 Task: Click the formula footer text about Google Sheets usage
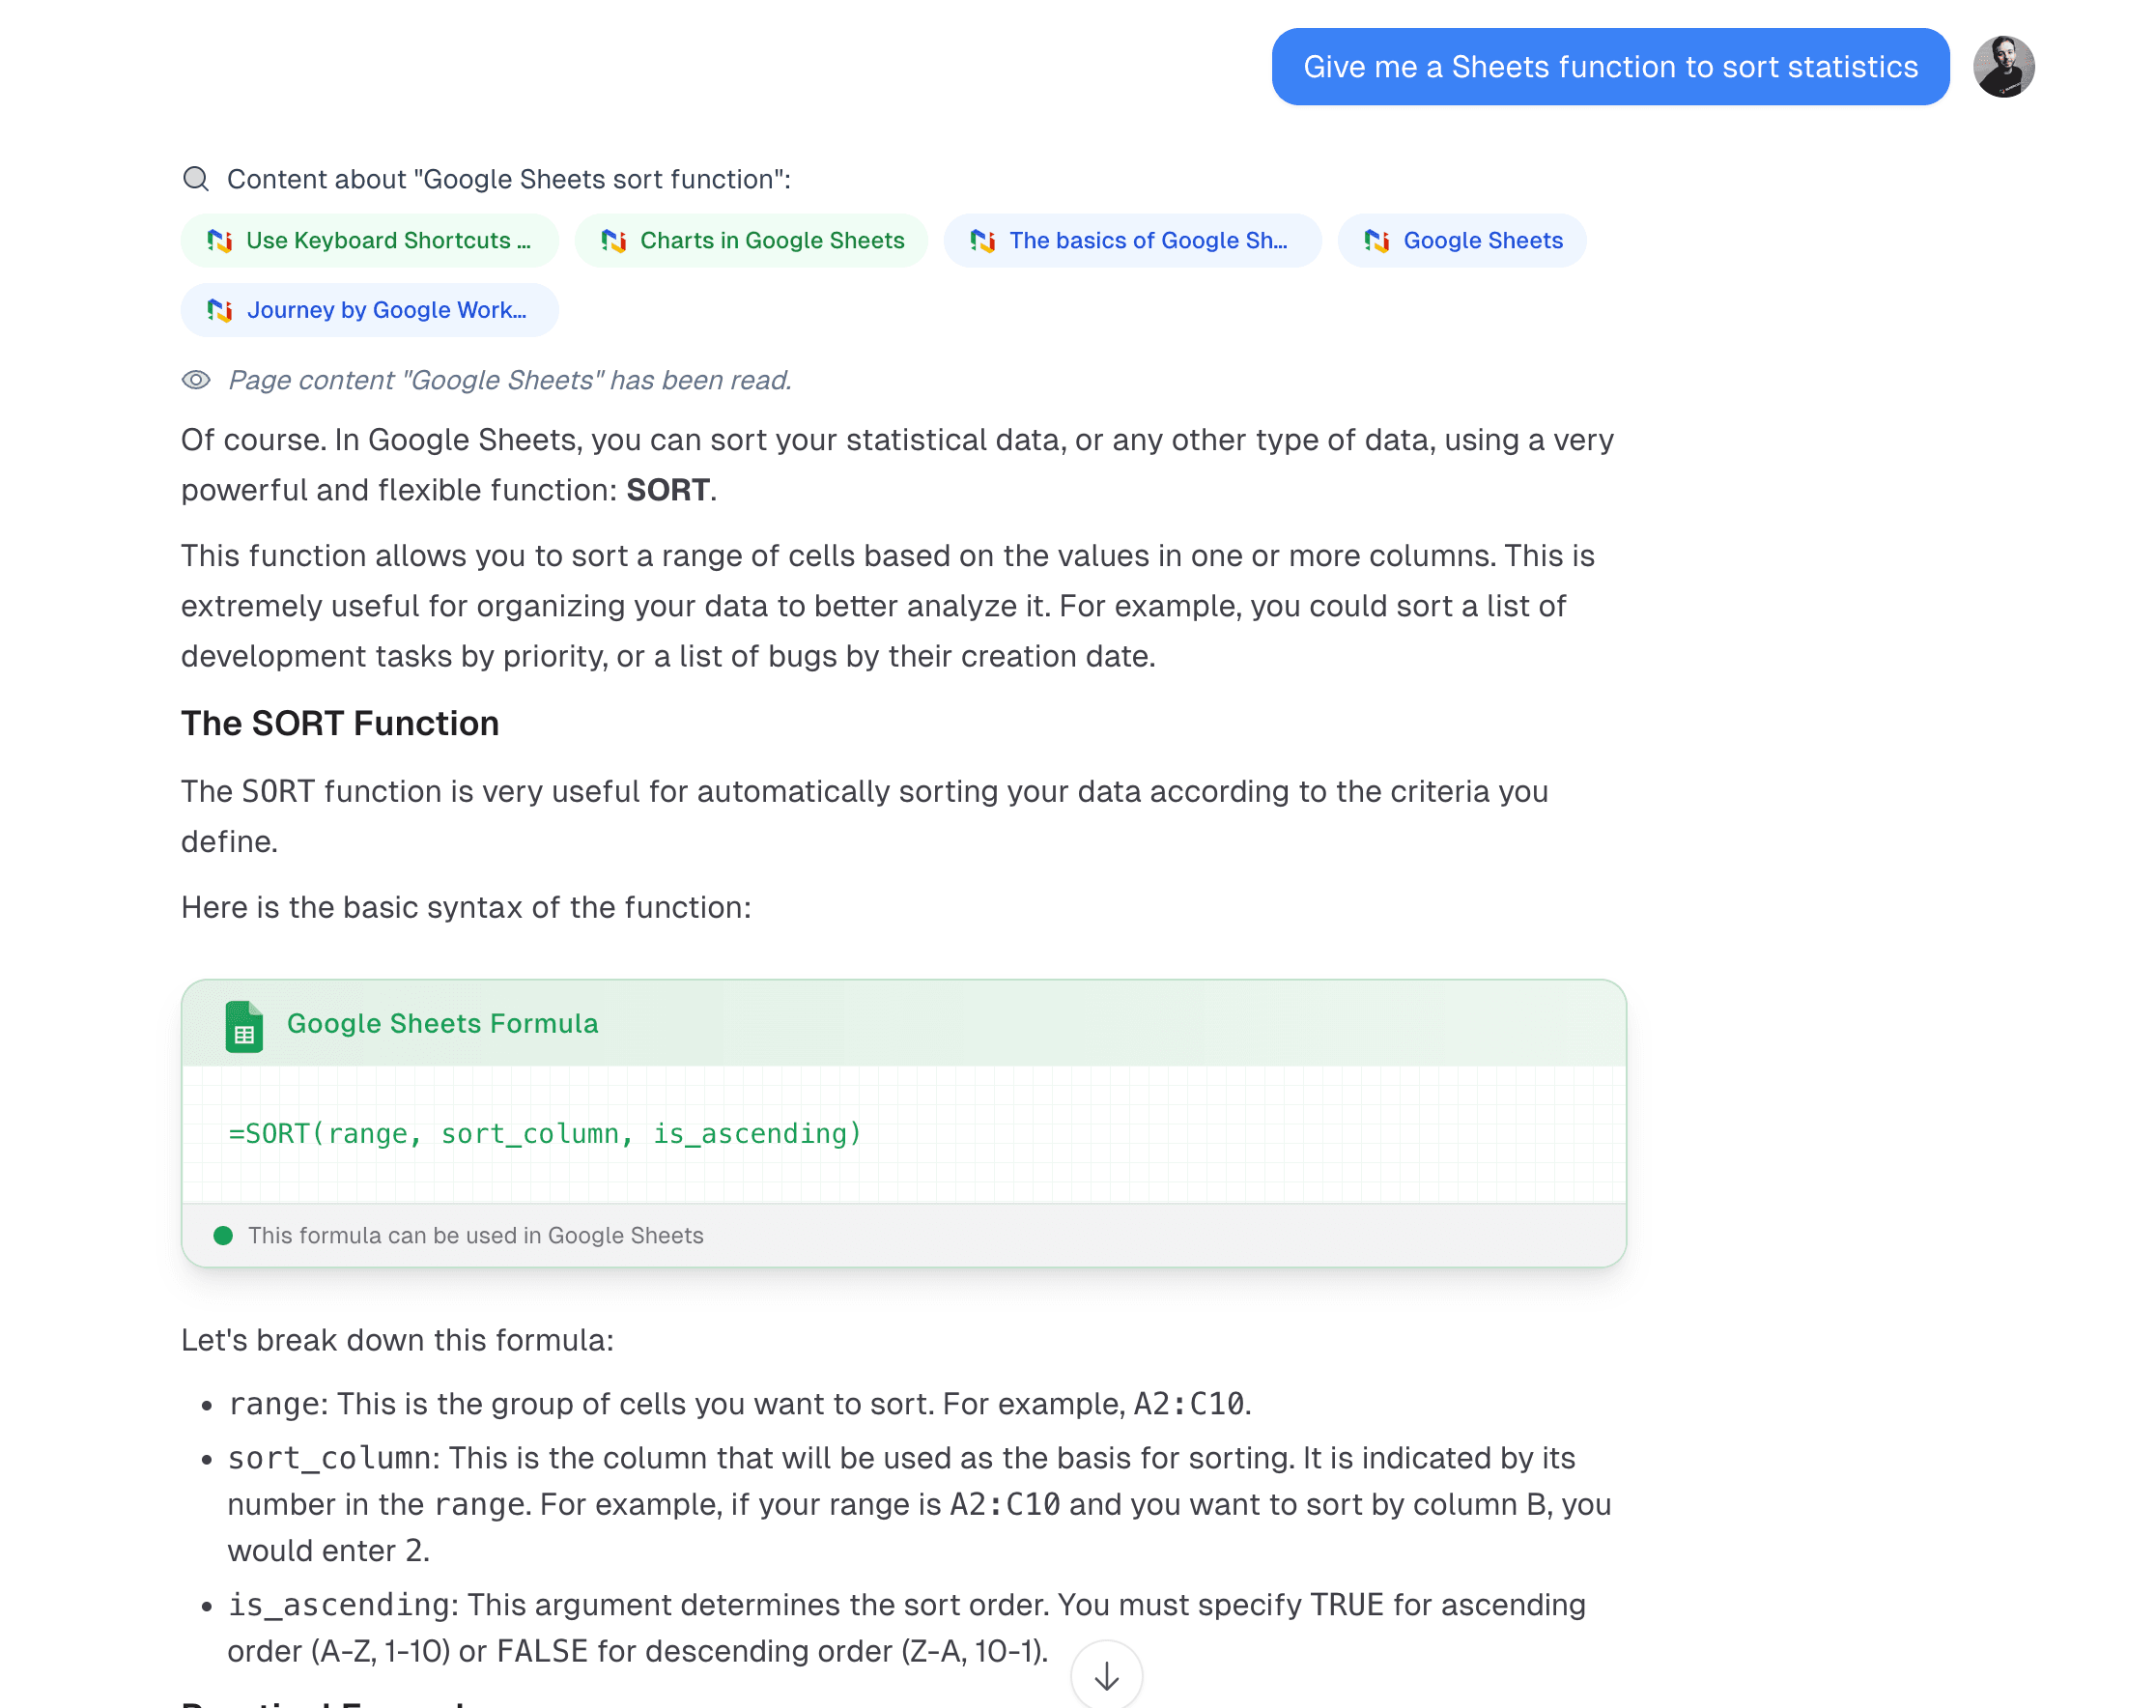(x=477, y=1235)
